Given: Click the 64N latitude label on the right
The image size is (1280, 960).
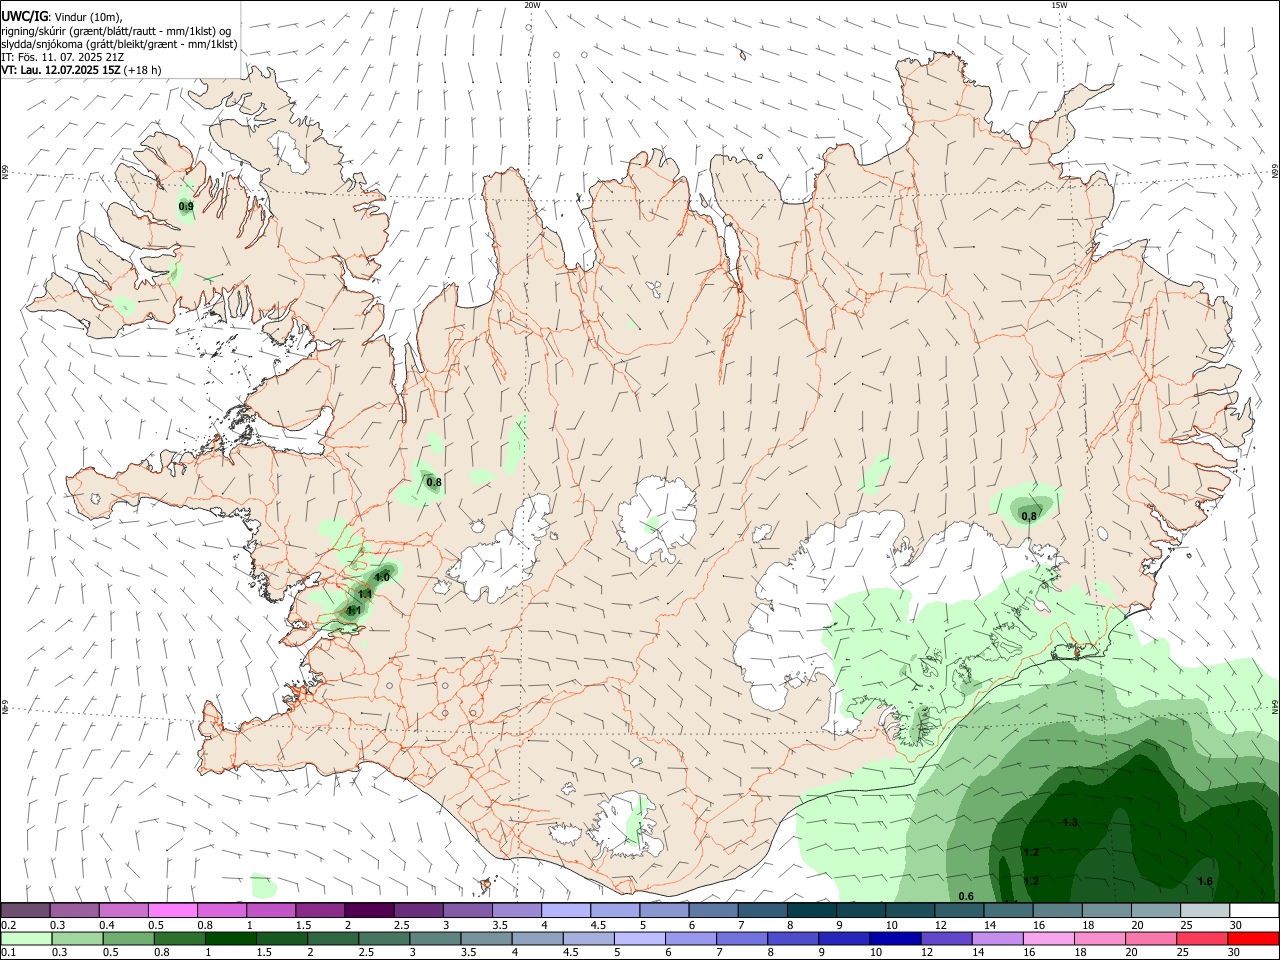Looking at the screenshot, I should click(1275, 707).
